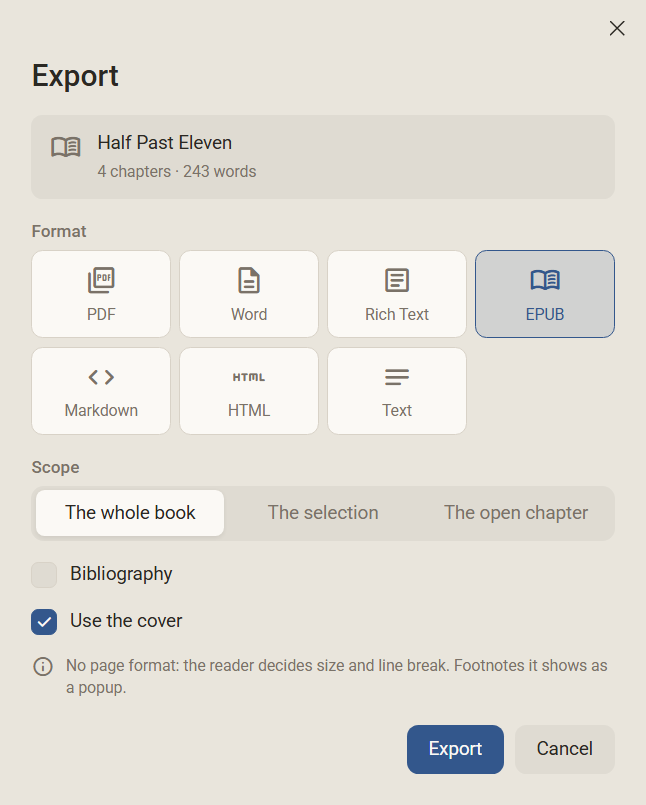The image size is (646, 805).
Task: Click the No page format note text
Action: 336,676
